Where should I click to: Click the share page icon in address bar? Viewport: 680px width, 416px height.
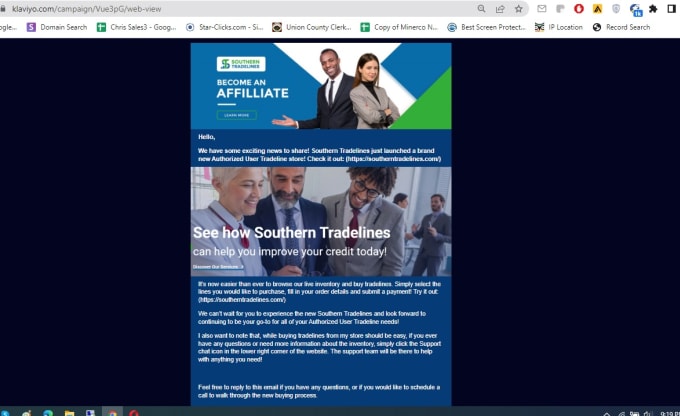coord(500,9)
